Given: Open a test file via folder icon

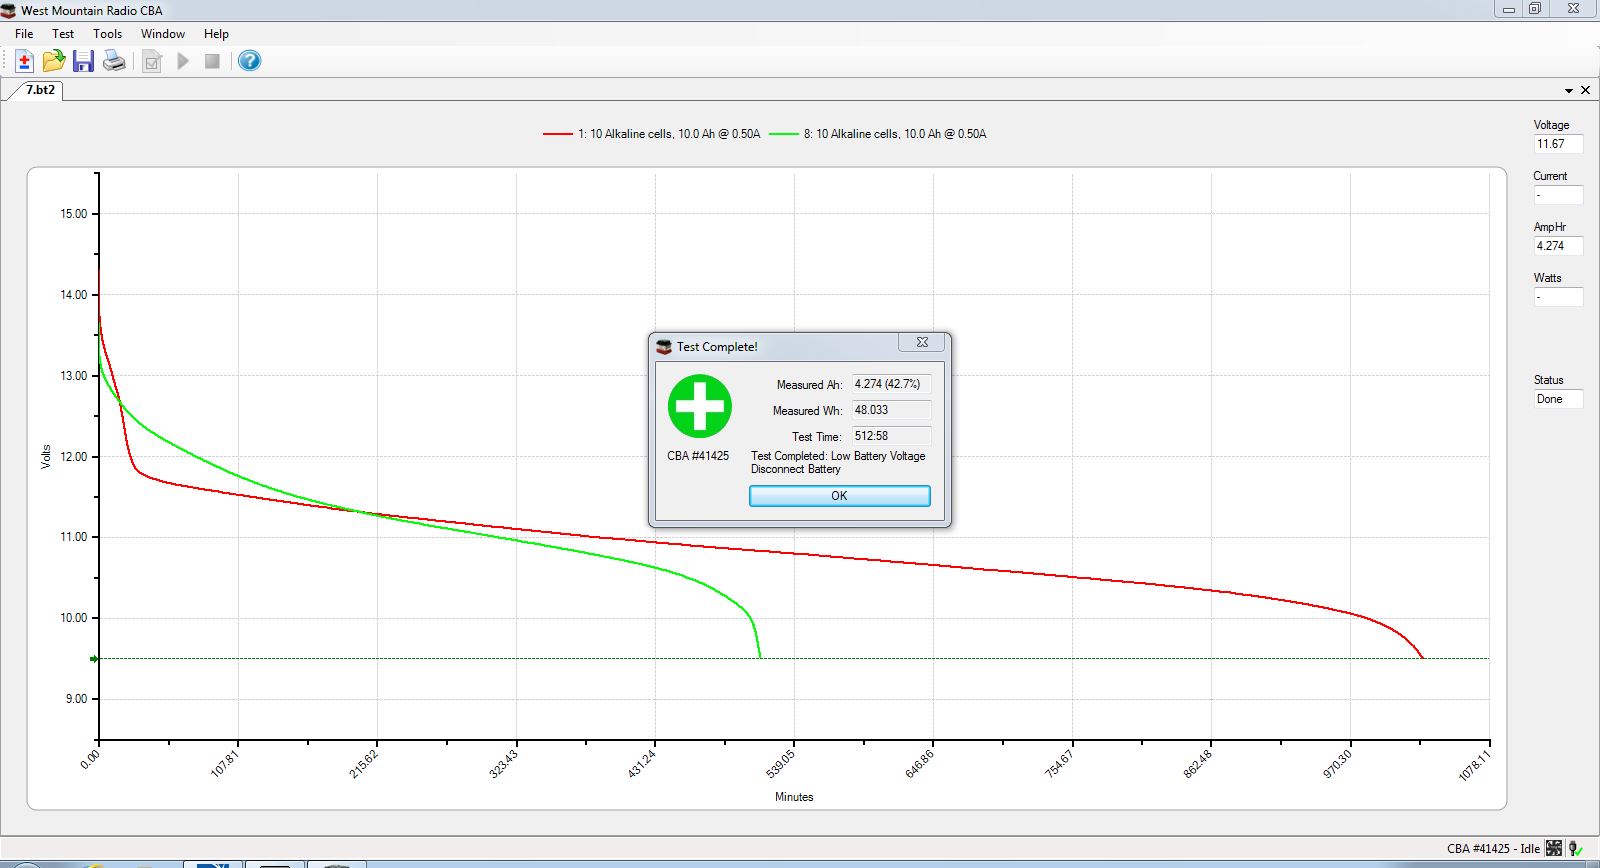Looking at the screenshot, I should (53, 61).
